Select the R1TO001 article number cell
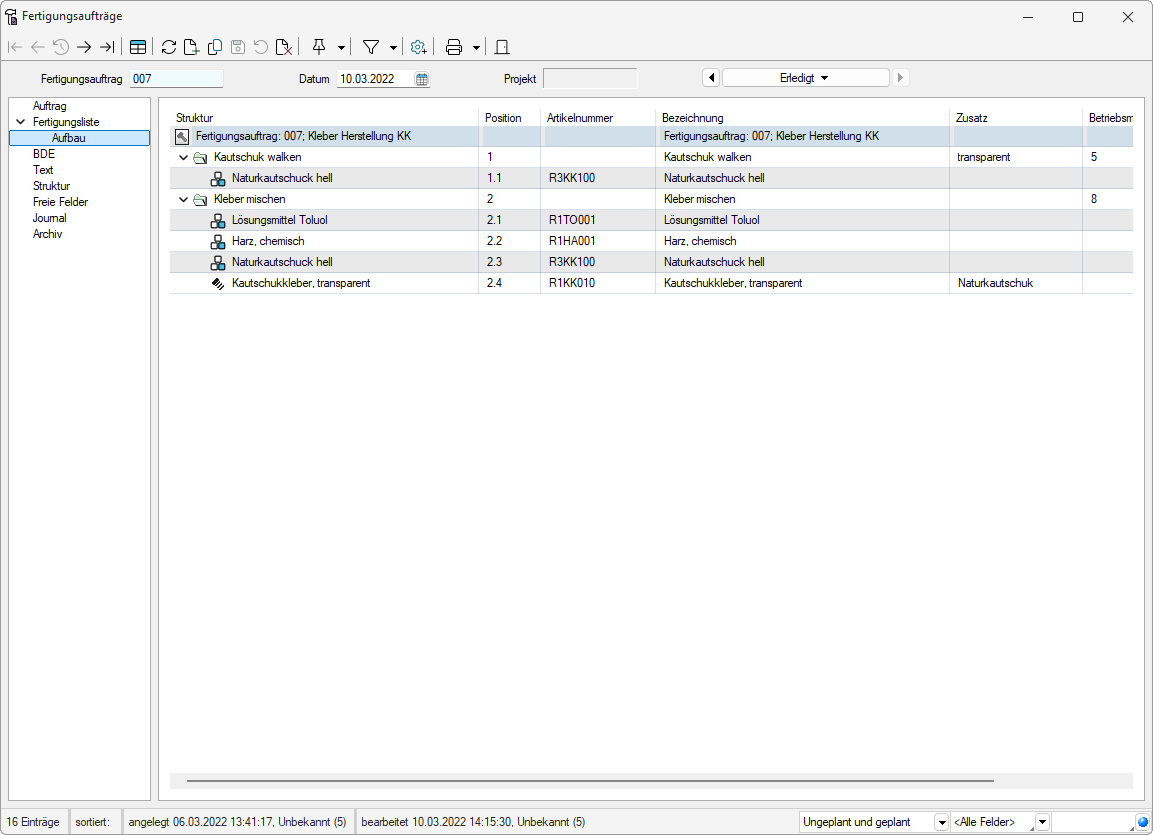Image resolution: width=1153 pixels, height=835 pixels. pyautogui.click(x=598, y=221)
